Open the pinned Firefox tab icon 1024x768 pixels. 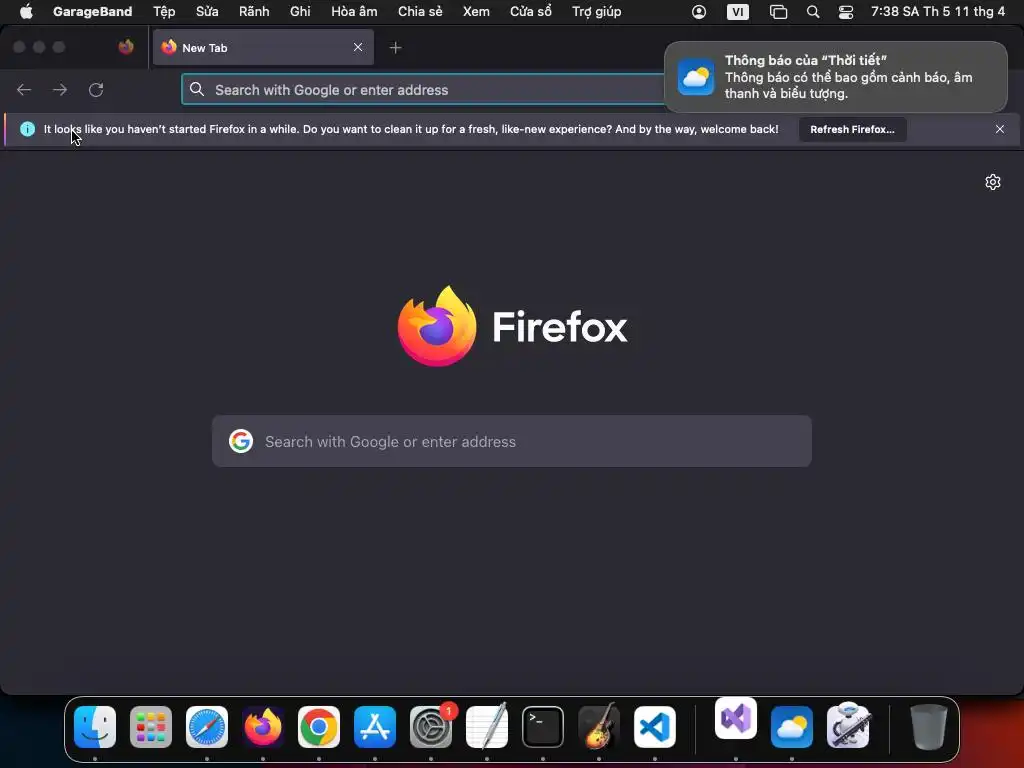click(126, 47)
